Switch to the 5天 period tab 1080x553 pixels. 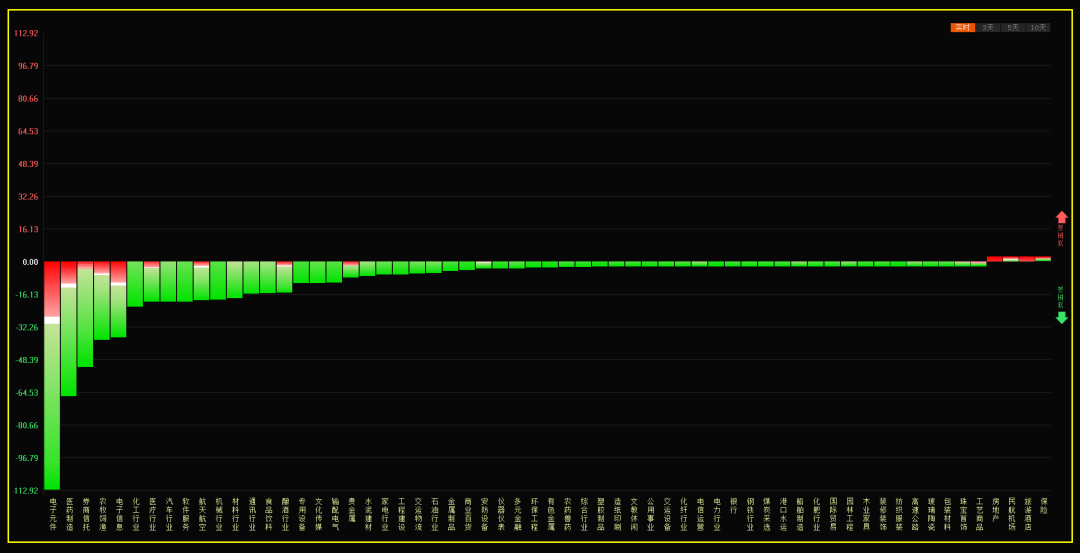(1012, 28)
